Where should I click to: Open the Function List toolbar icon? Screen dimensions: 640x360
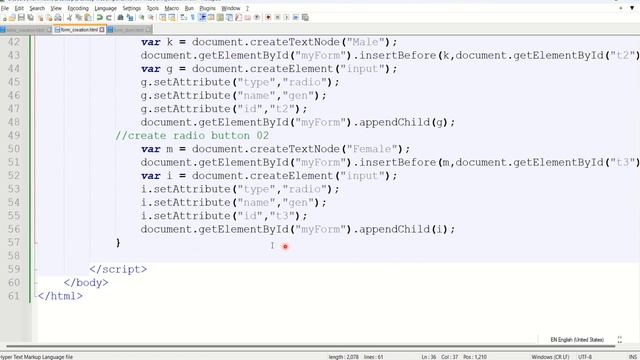pos(239,18)
